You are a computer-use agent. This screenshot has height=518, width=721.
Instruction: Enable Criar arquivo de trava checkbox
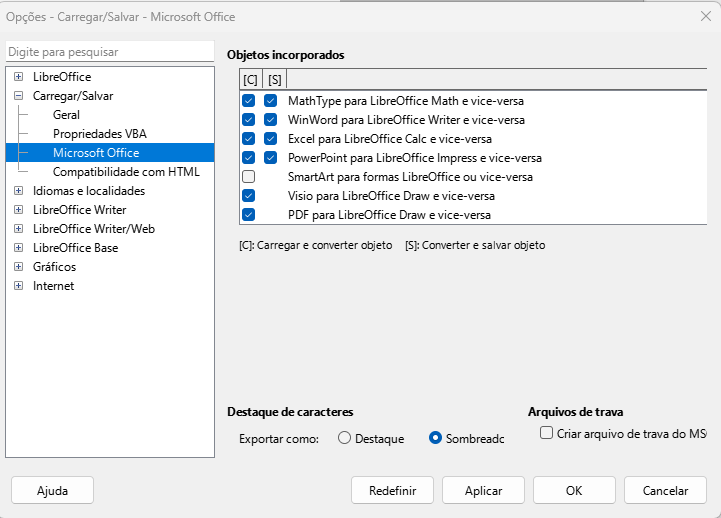click(x=546, y=433)
